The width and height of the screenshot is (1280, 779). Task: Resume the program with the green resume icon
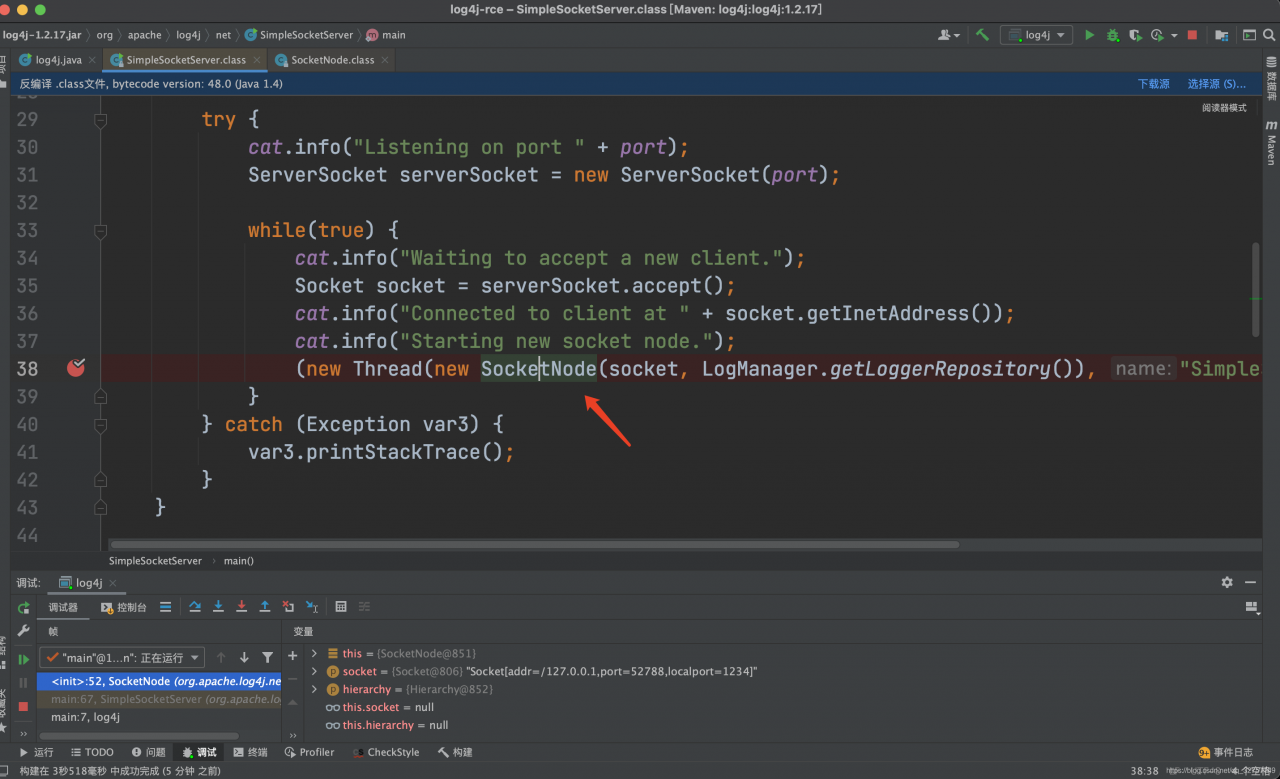(23, 659)
